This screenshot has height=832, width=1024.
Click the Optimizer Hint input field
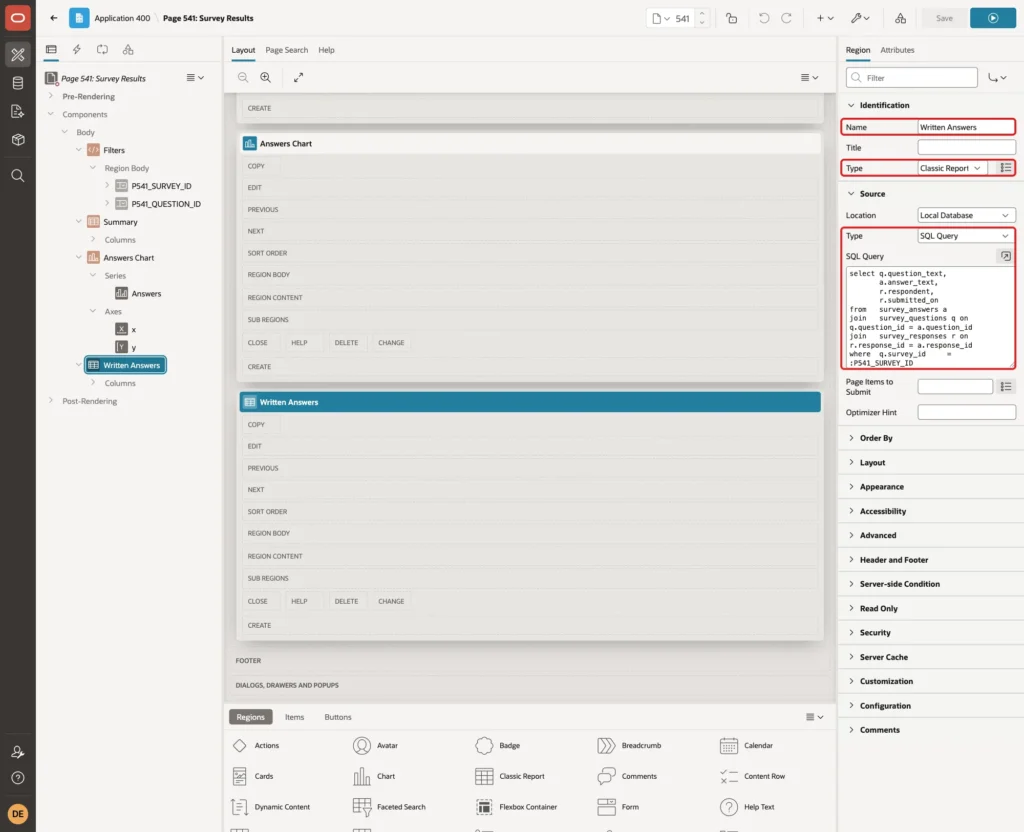[x=966, y=412]
